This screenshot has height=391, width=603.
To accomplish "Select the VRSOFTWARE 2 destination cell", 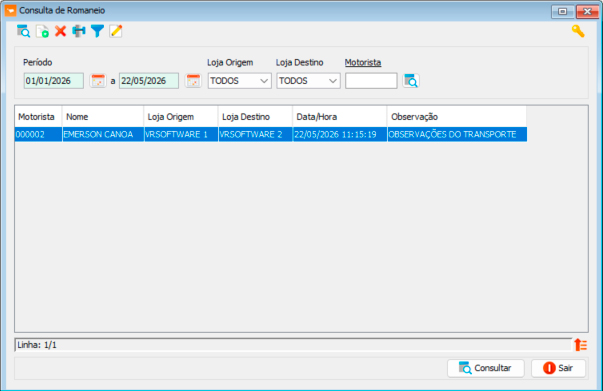I will (255, 135).
